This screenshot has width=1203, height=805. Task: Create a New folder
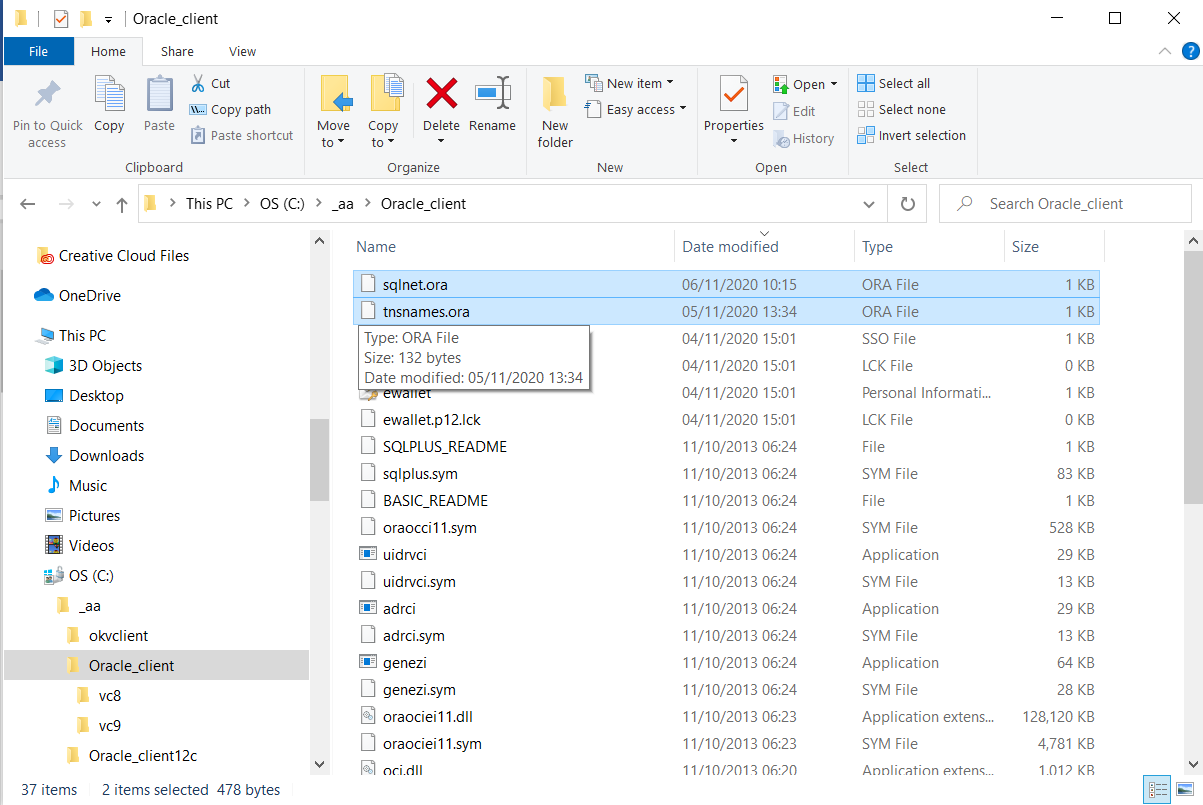click(555, 112)
